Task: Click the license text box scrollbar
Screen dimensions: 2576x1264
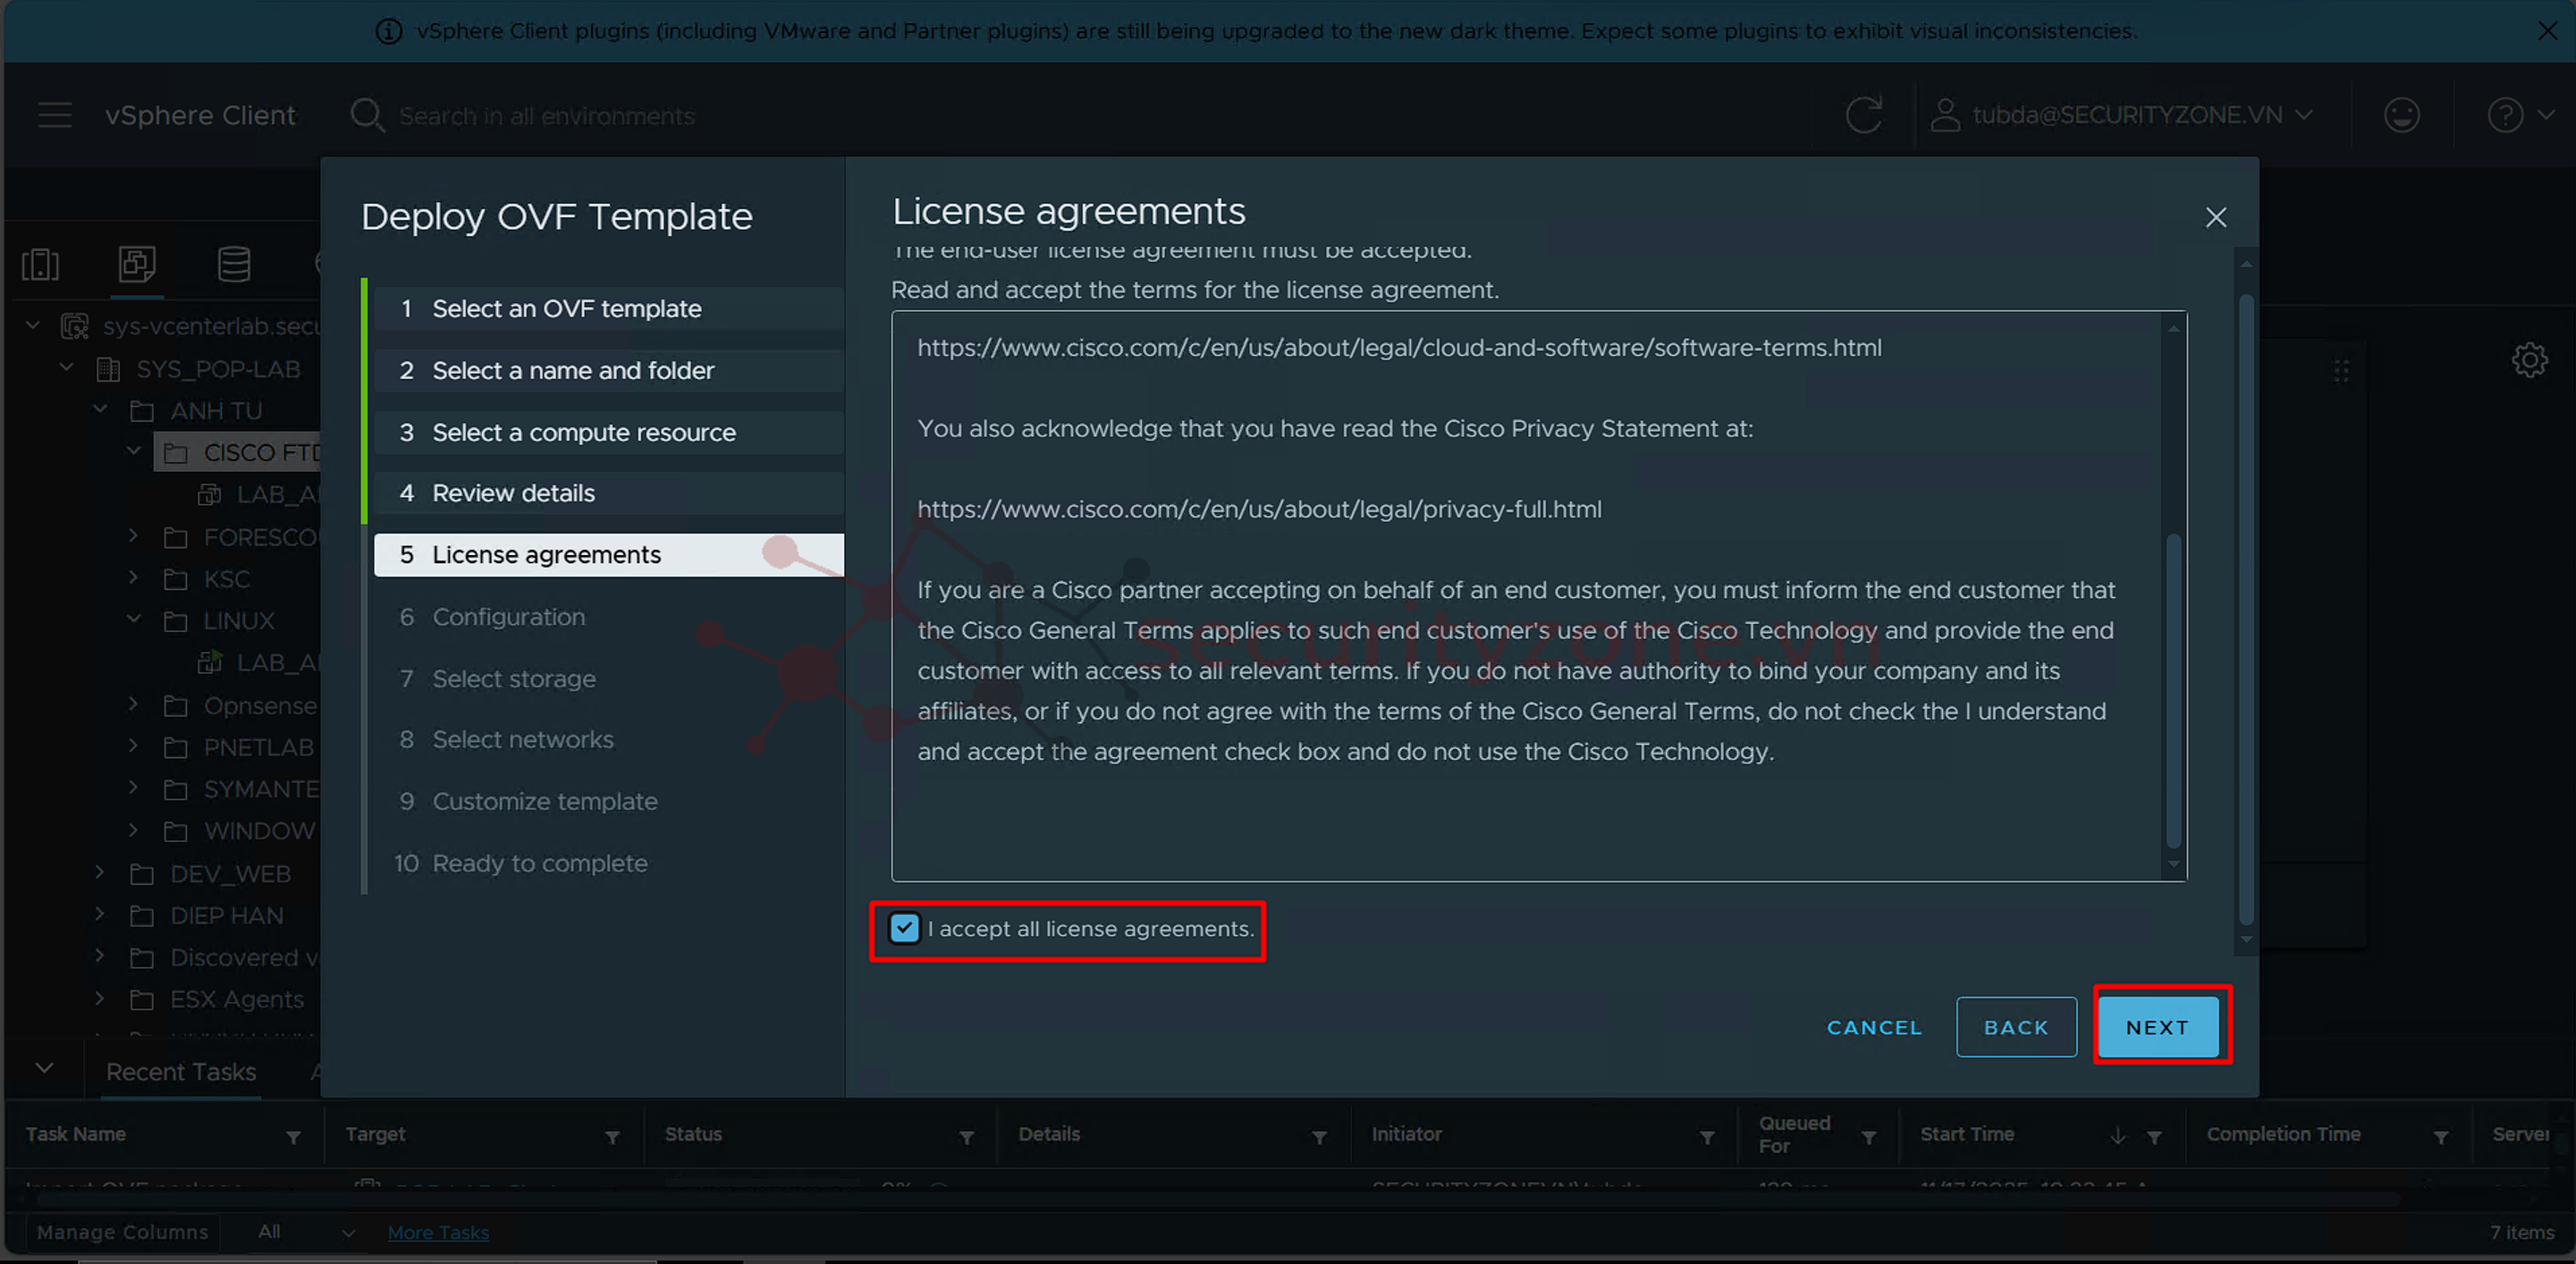Action: tap(2172, 690)
